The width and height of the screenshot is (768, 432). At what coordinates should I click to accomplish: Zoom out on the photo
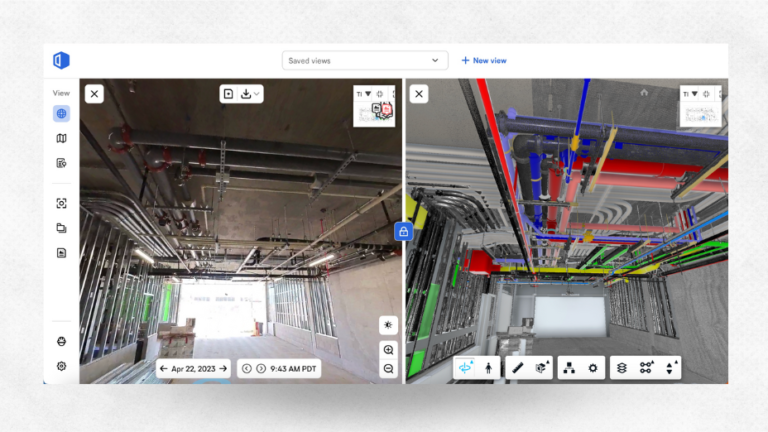[x=388, y=369]
